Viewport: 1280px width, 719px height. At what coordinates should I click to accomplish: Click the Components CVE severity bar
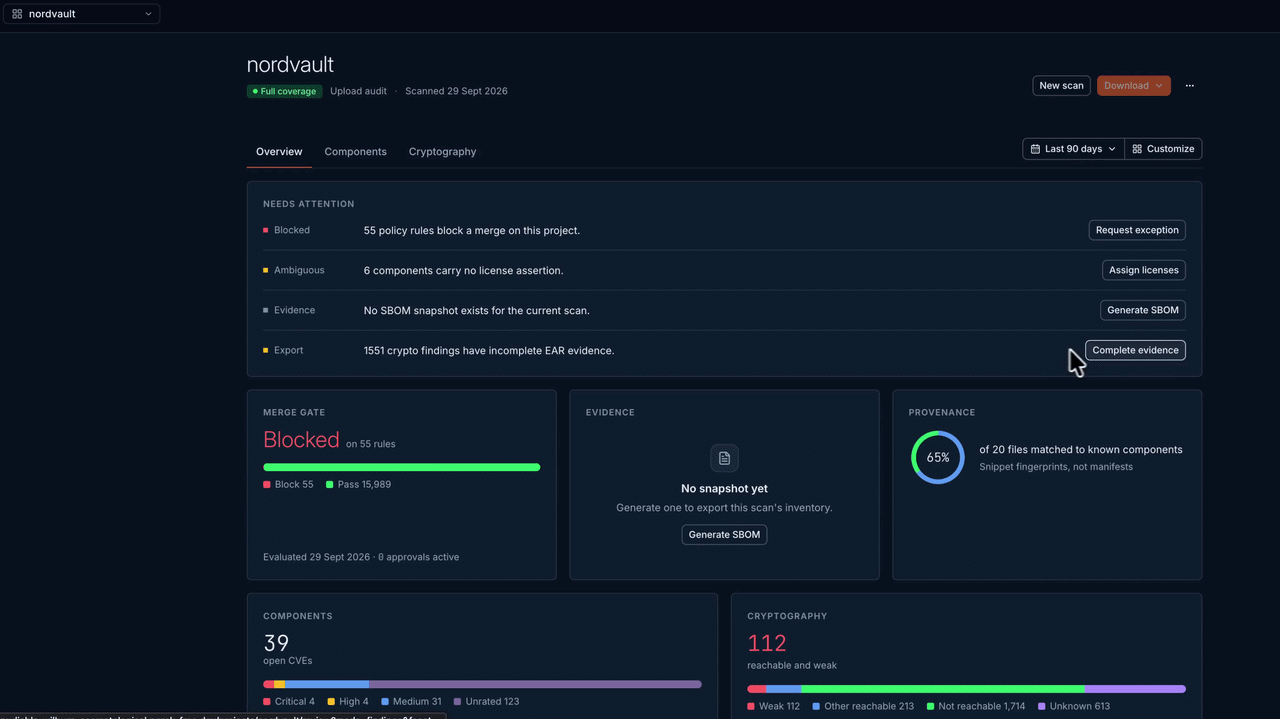pos(482,684)
